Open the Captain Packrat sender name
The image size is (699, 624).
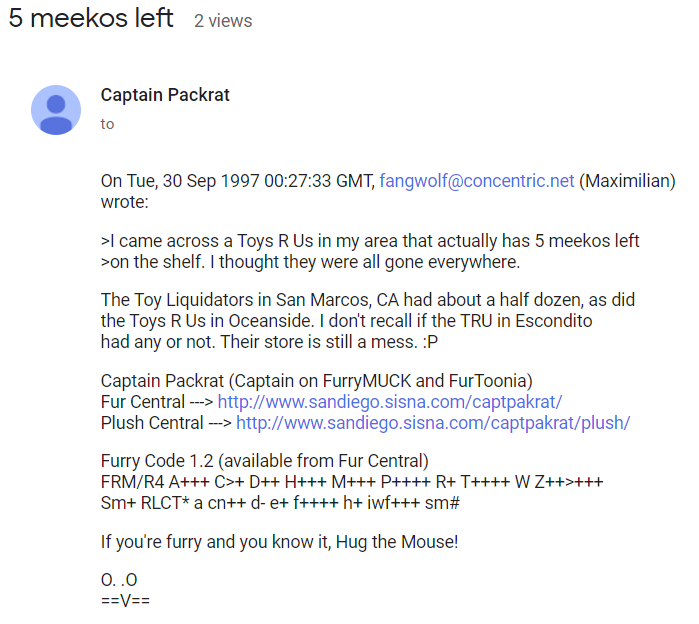165,95
